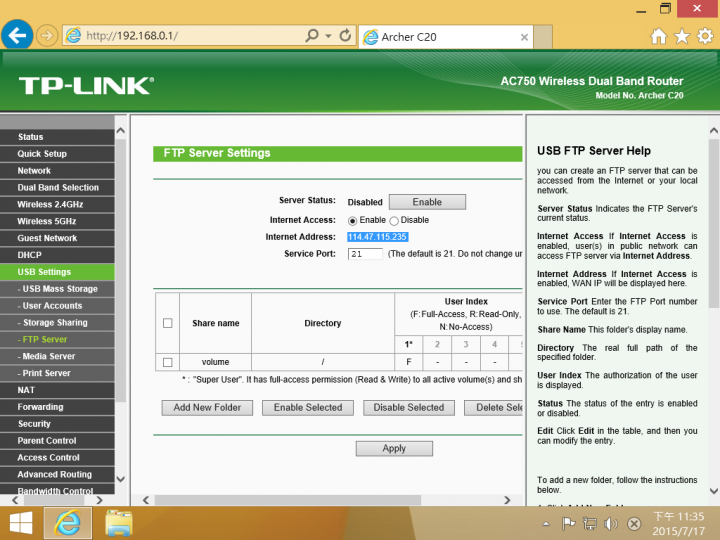
Task: Open Status in sidebar menu
Action: pos(57,137)
